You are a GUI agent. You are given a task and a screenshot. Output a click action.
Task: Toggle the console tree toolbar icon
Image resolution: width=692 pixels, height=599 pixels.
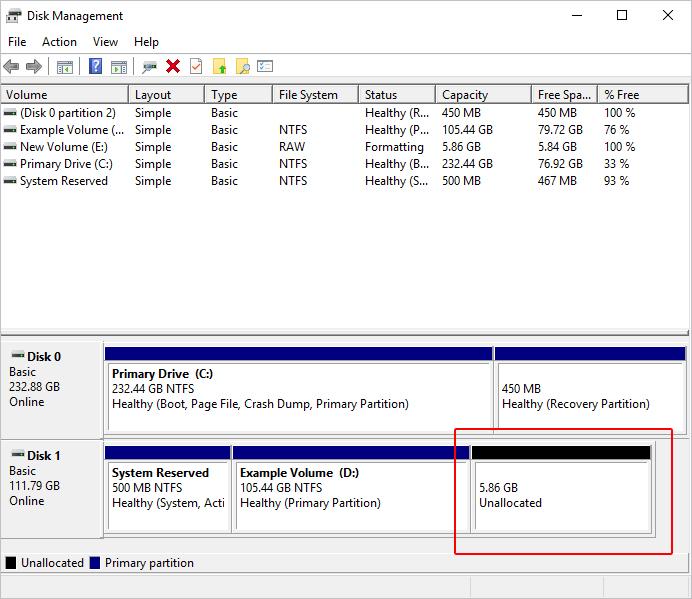(65, 67)
